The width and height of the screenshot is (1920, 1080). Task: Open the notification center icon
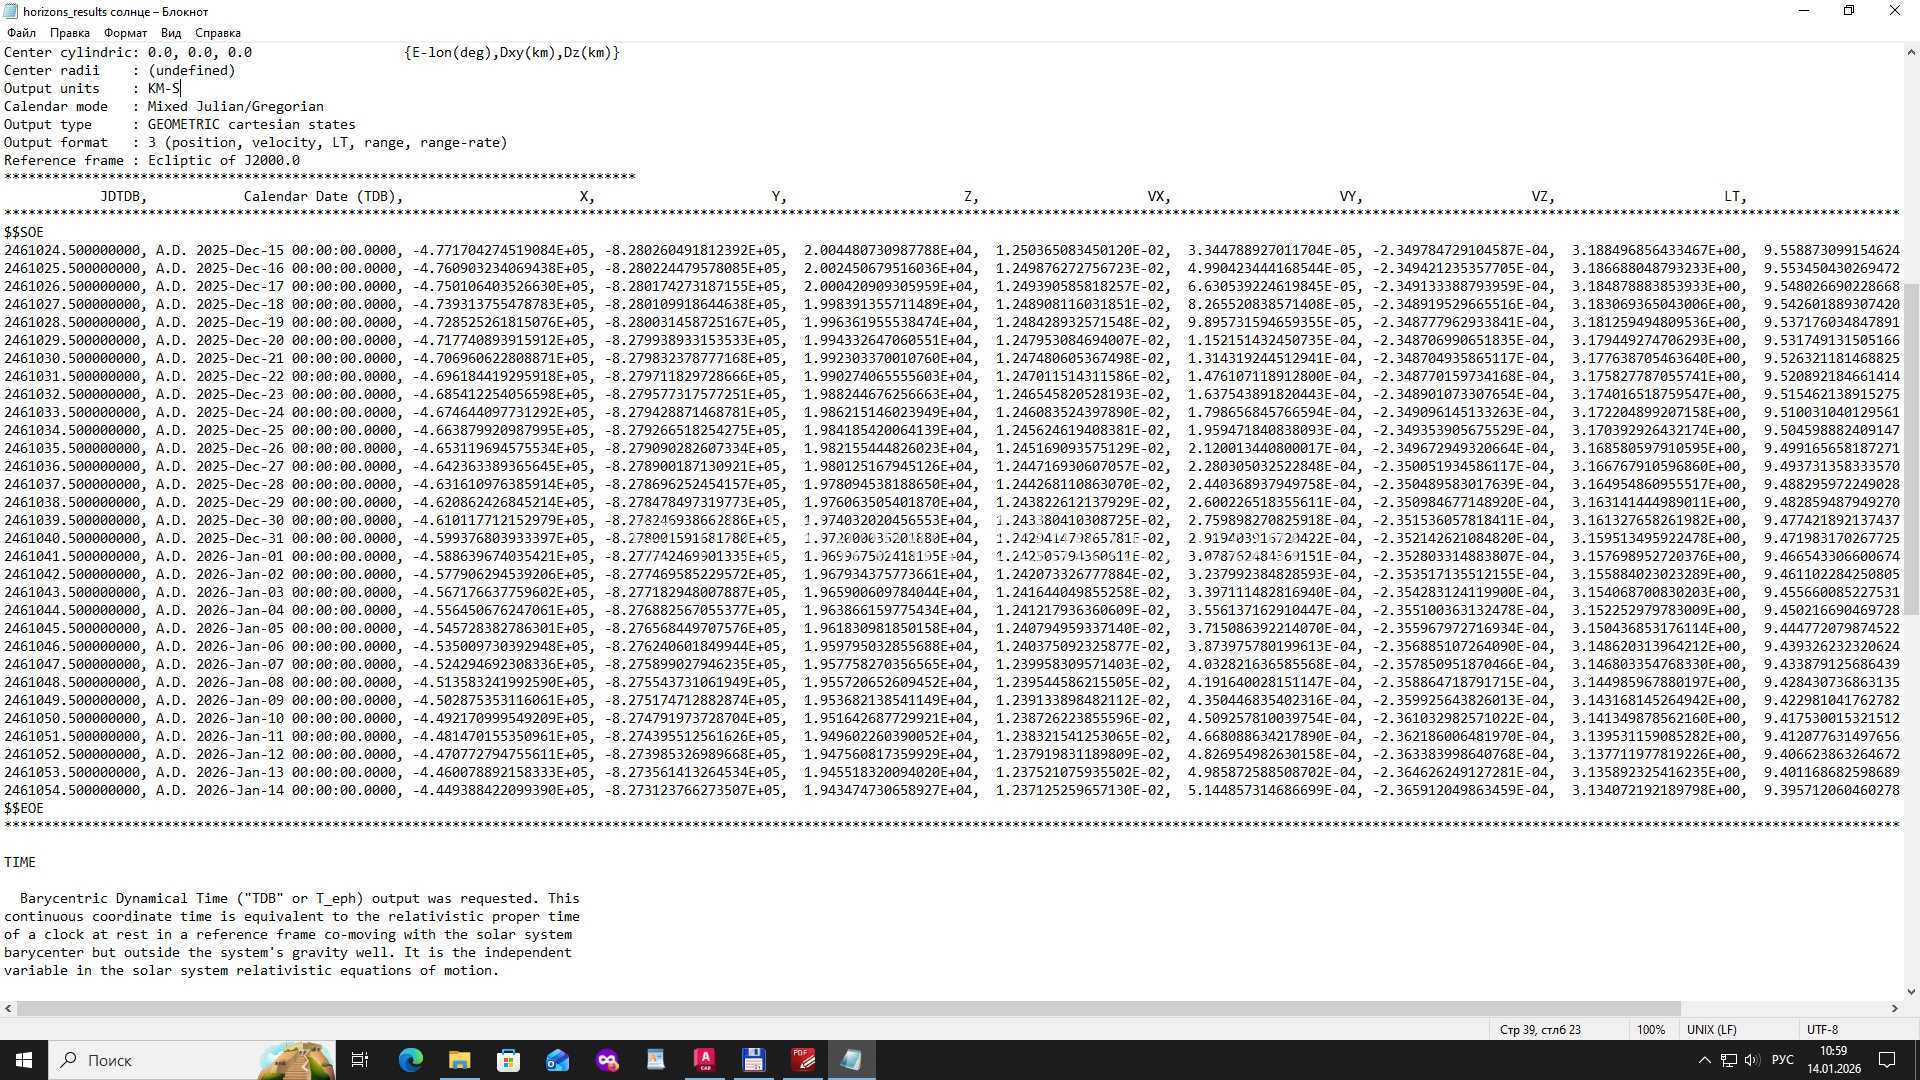pos(1887,1060)
